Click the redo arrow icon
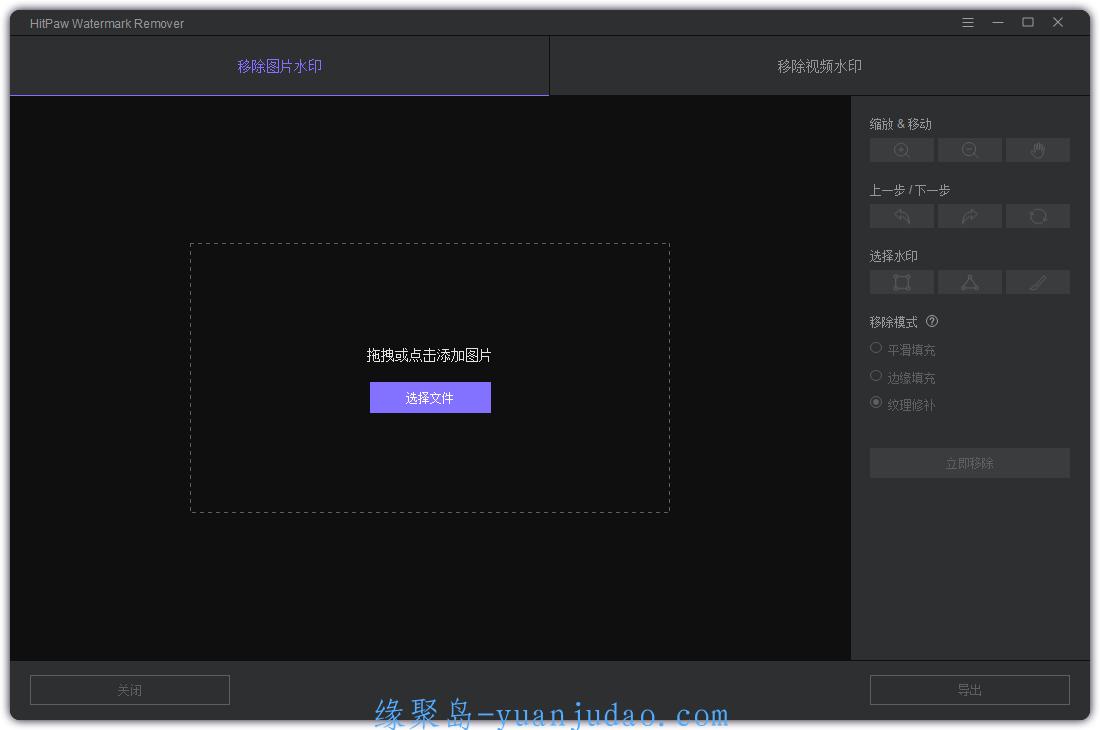1100x730 pixels. pyautogui.click(x=970, y=216)
